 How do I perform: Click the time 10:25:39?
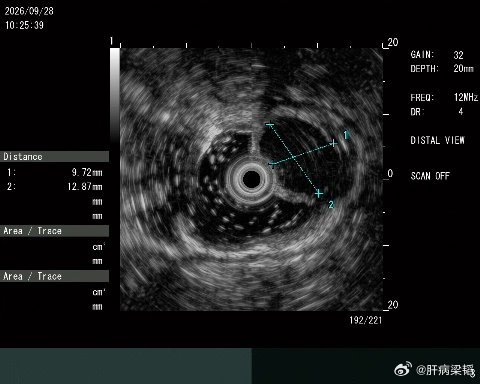[x=24, y=25]
